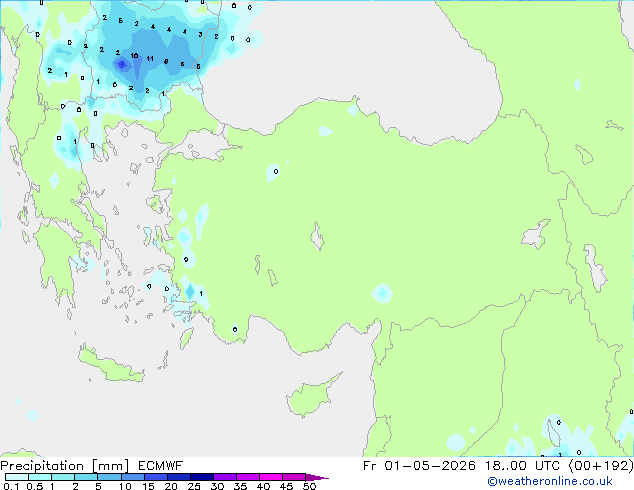
Task: Click legend scale label '25'
Action: 194,486
